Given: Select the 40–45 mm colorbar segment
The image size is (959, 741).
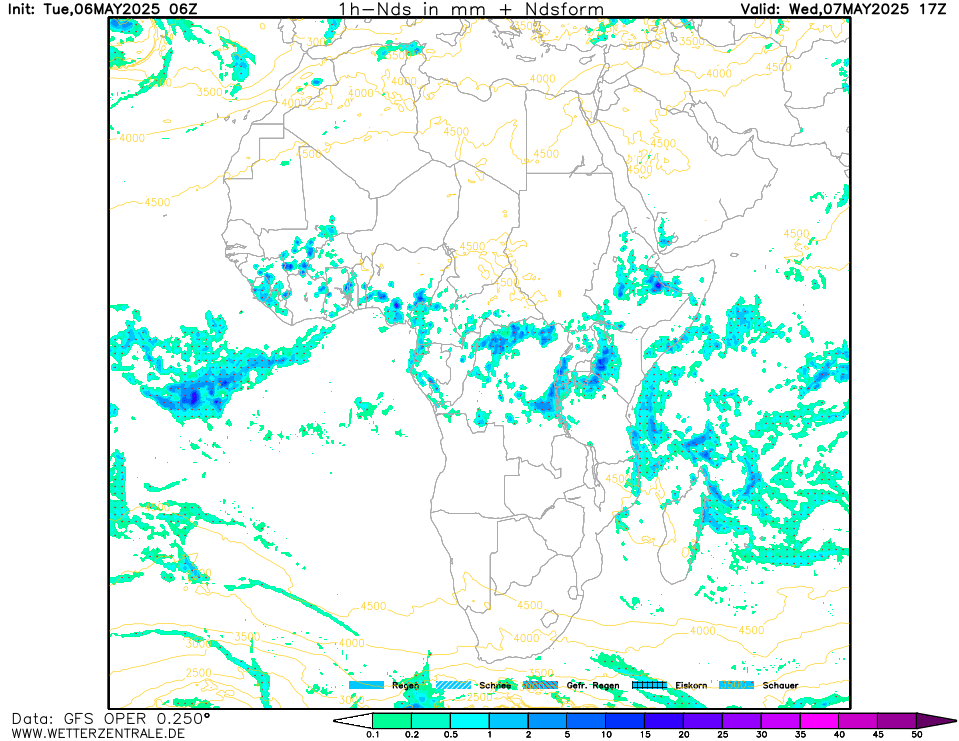Looking at the screenshot, I should (x=858, y=720).
